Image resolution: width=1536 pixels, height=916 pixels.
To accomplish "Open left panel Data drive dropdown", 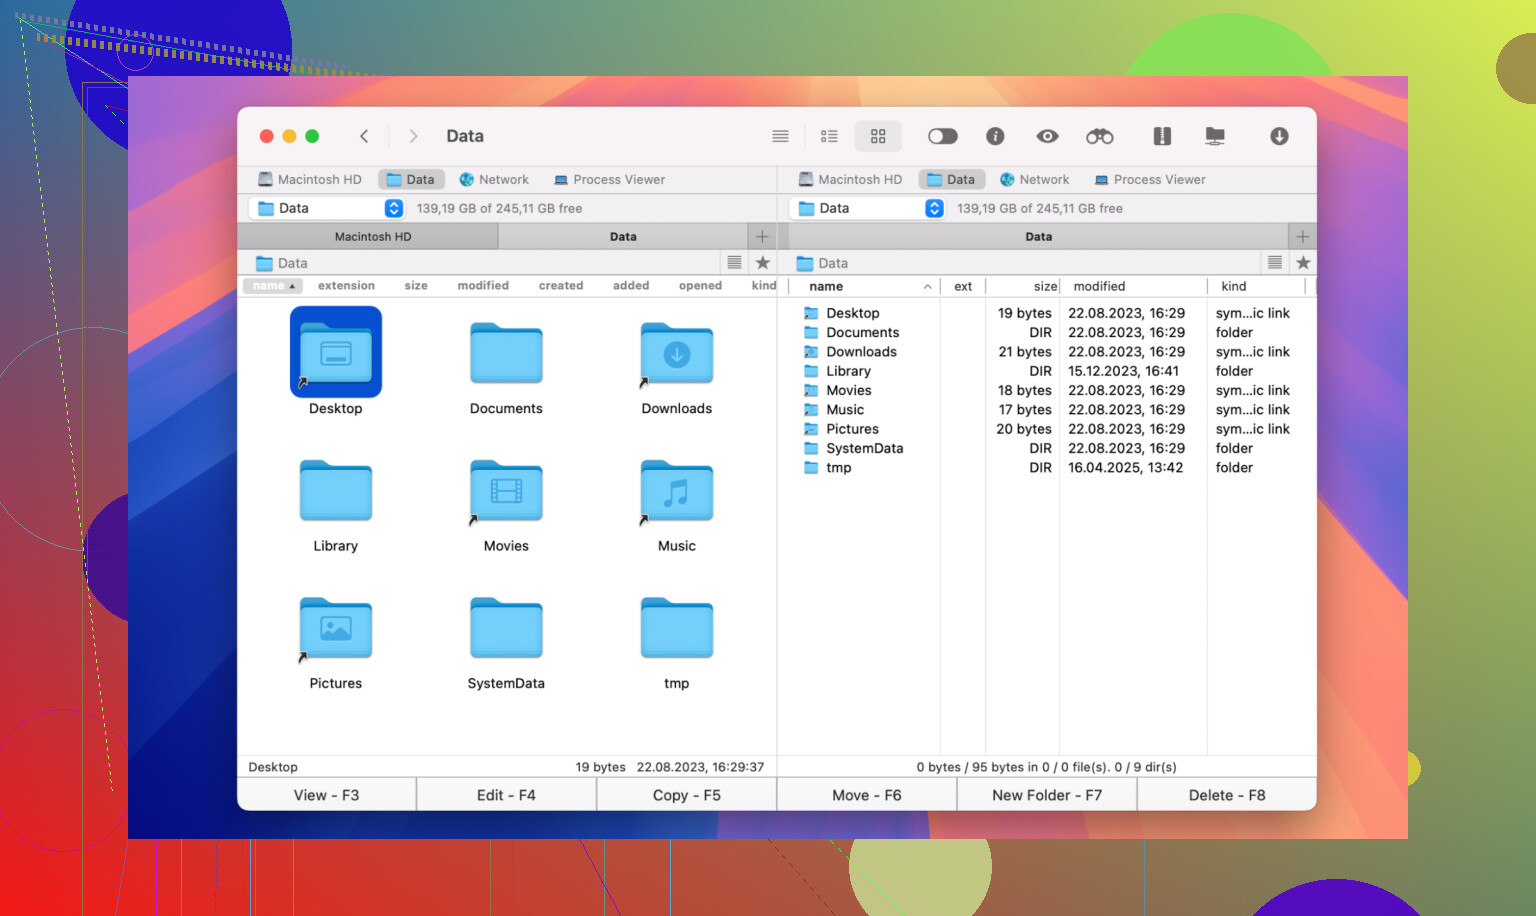I will click(x=394, y=208).
